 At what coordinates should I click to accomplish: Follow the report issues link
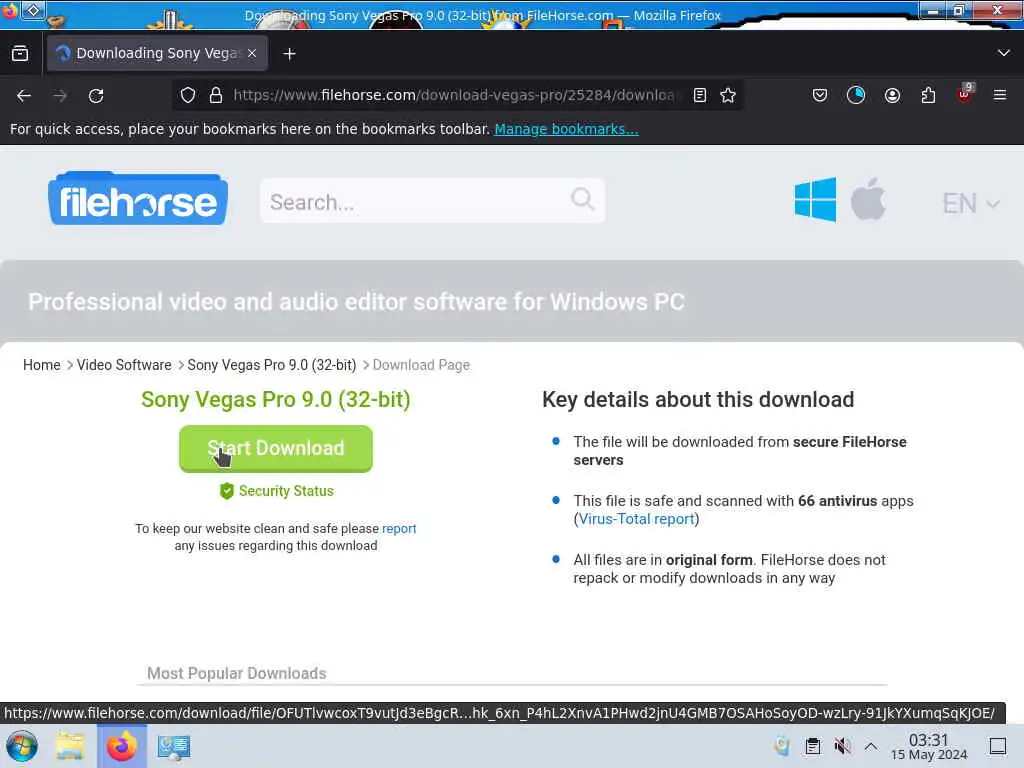tap(399, 528)
